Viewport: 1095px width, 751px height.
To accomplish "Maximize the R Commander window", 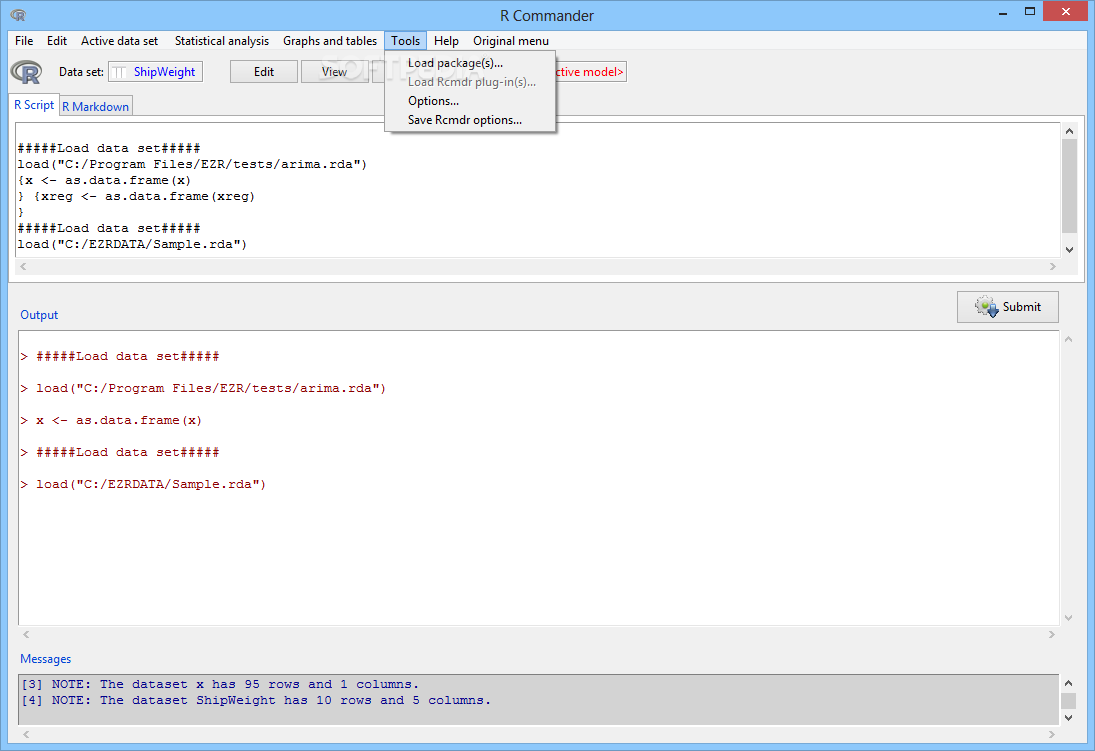I will (1029, 12).
